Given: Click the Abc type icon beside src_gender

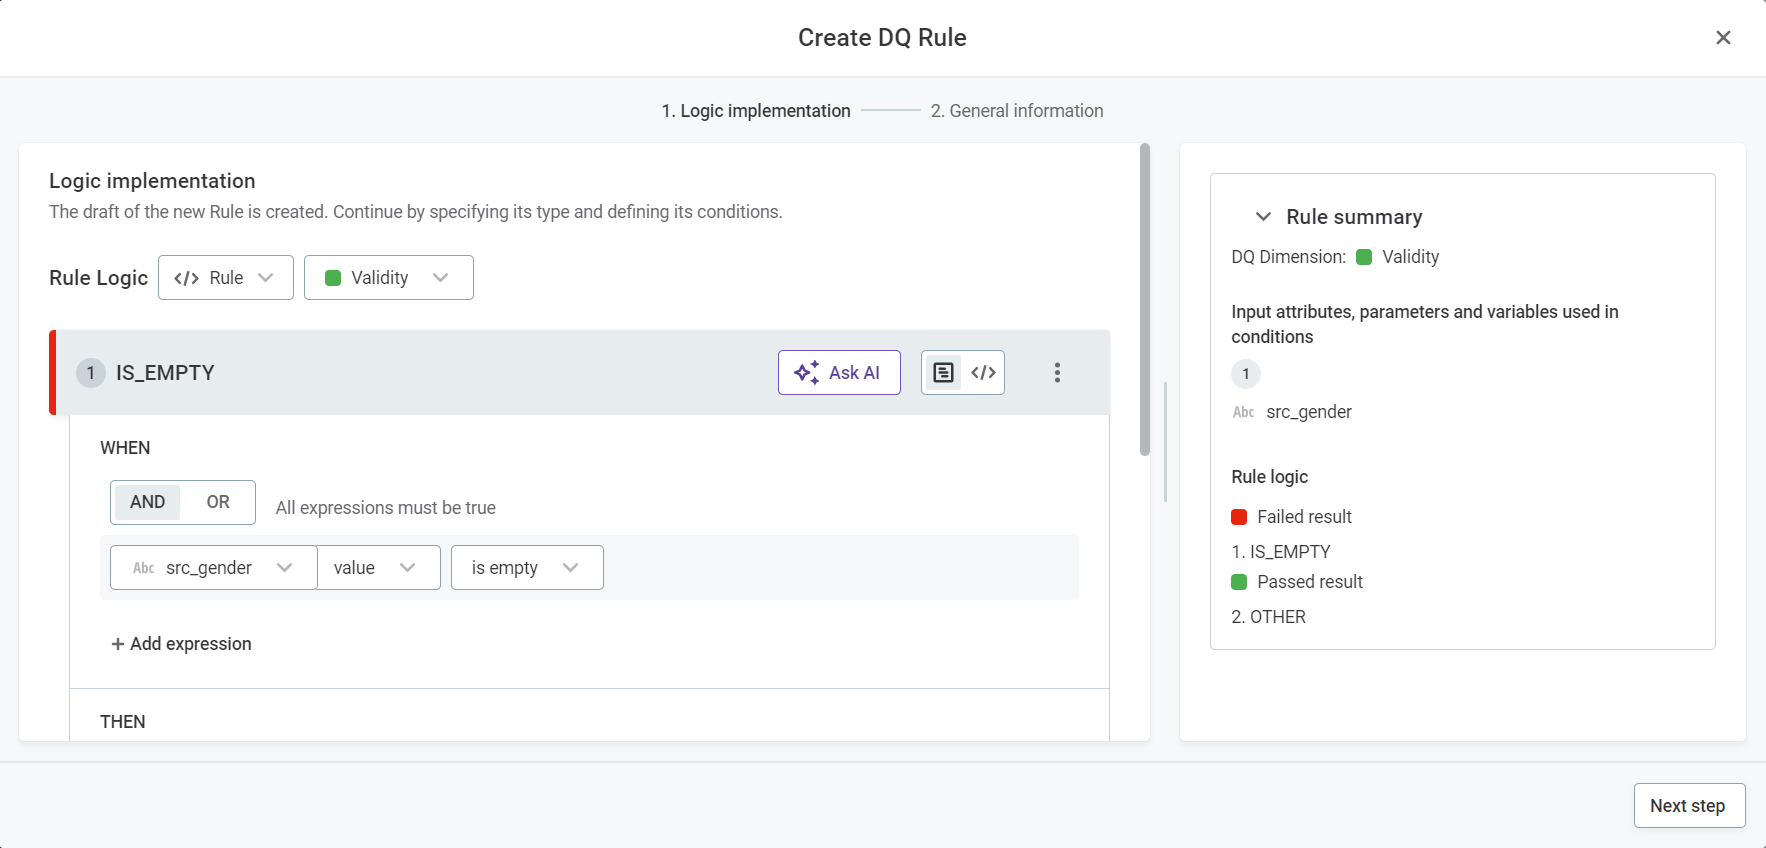Looking at the screenshot, I should point(143,568).
